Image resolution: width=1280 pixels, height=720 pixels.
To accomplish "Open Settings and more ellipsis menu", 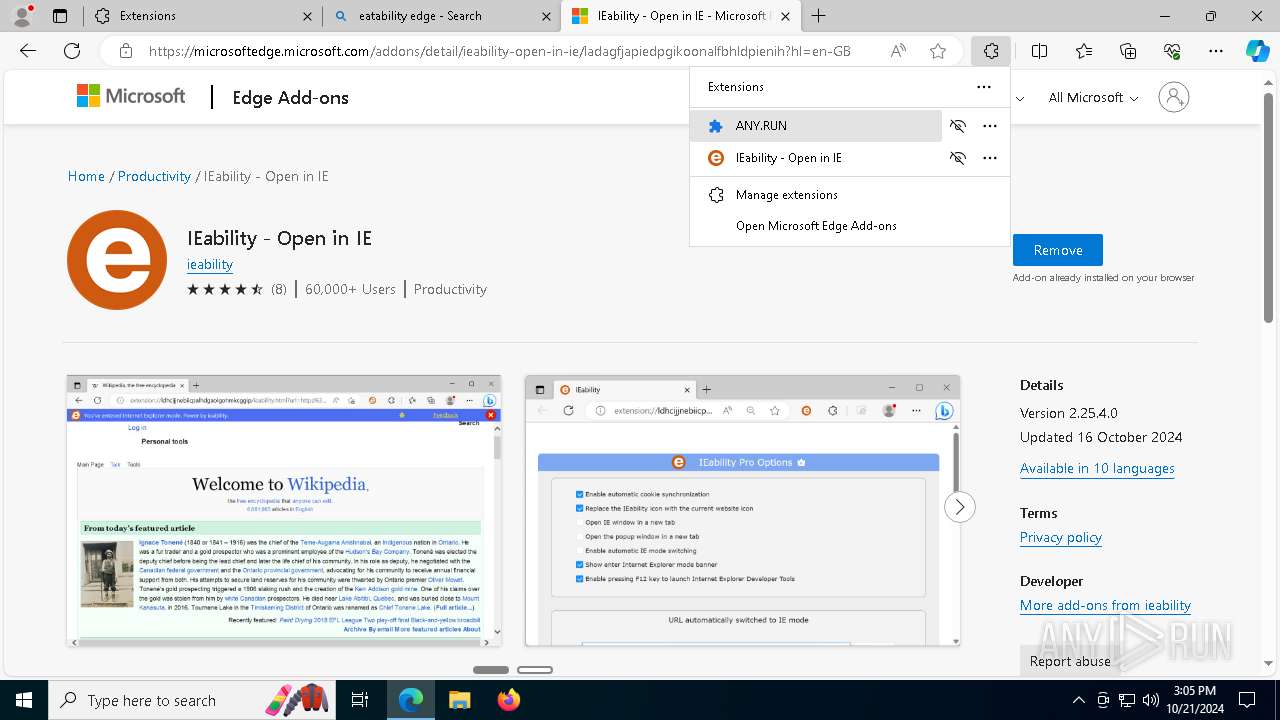I will (x=1216, y=51).
